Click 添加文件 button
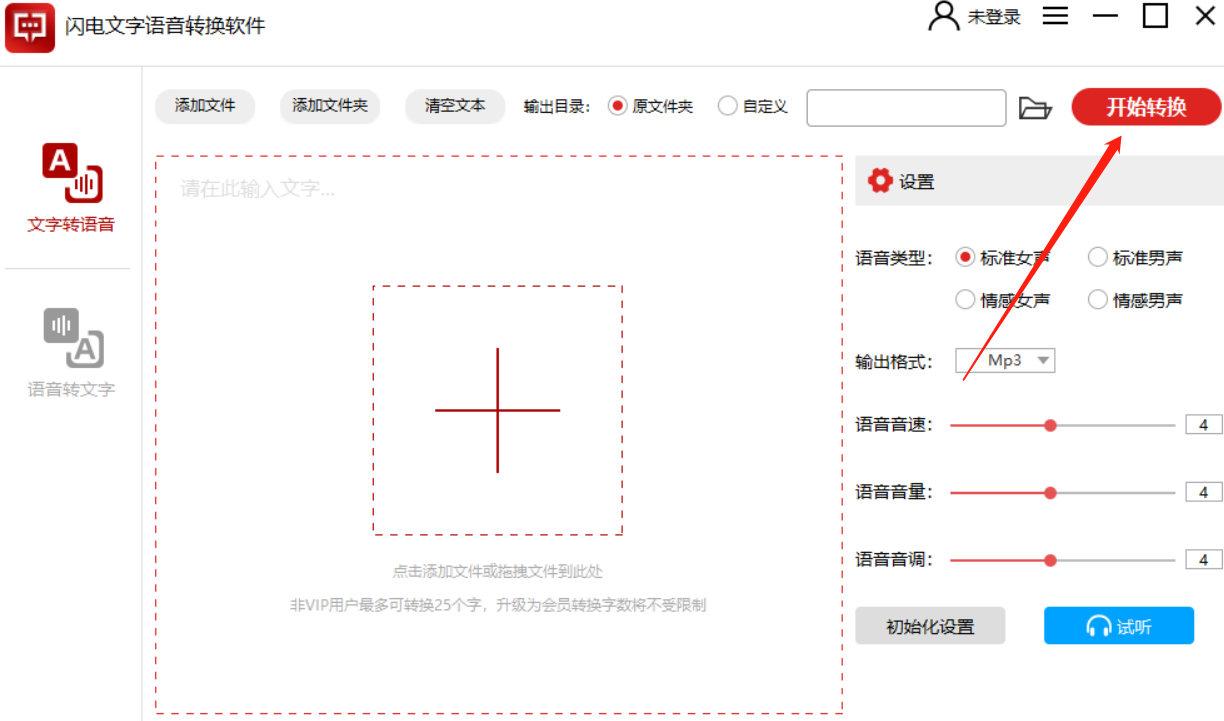This screenshot has height=721, width=1224. [x=205, y=106]
